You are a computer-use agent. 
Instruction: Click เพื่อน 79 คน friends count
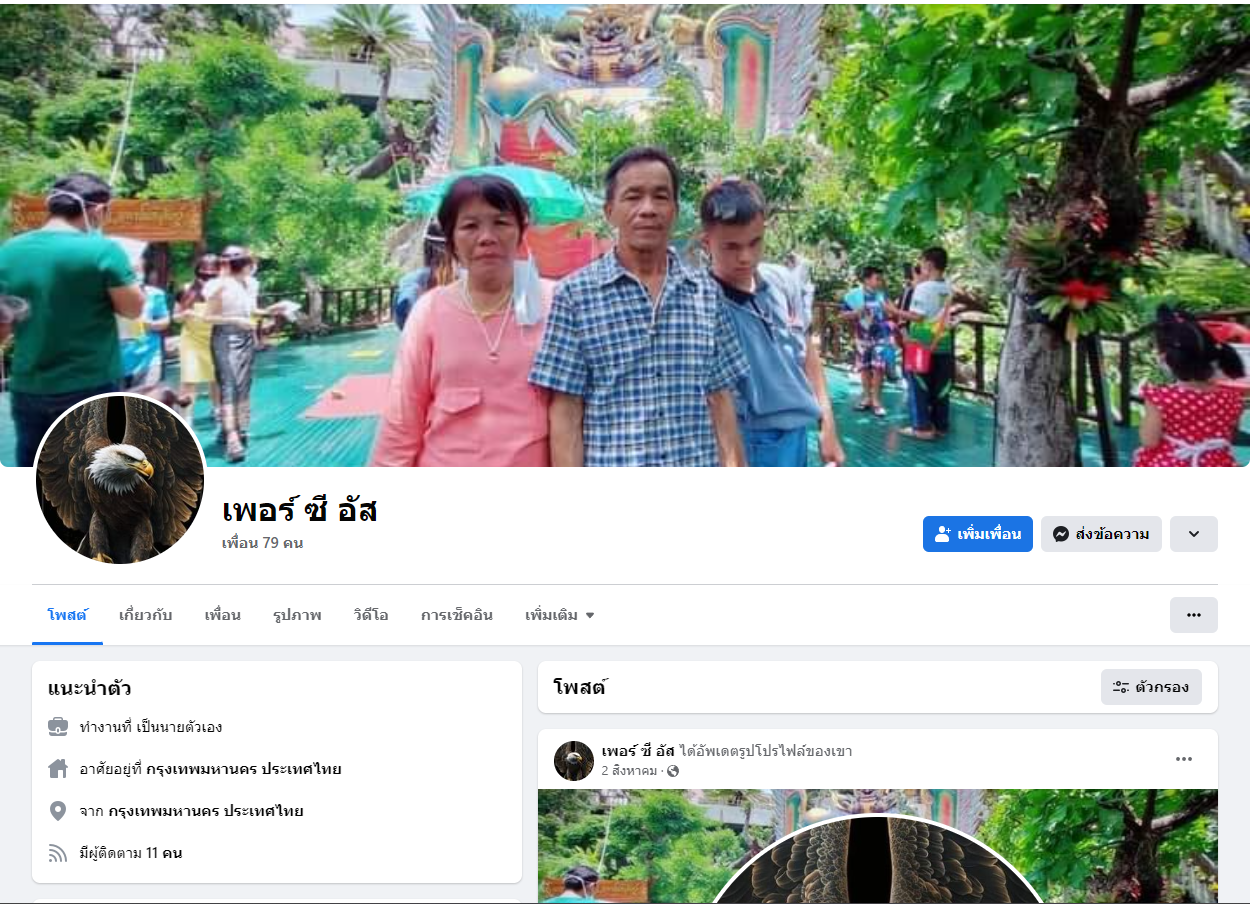262,543
